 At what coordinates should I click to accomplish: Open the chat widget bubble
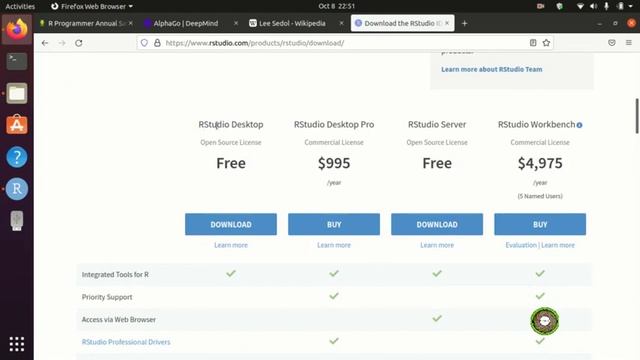tap(544, 320)
